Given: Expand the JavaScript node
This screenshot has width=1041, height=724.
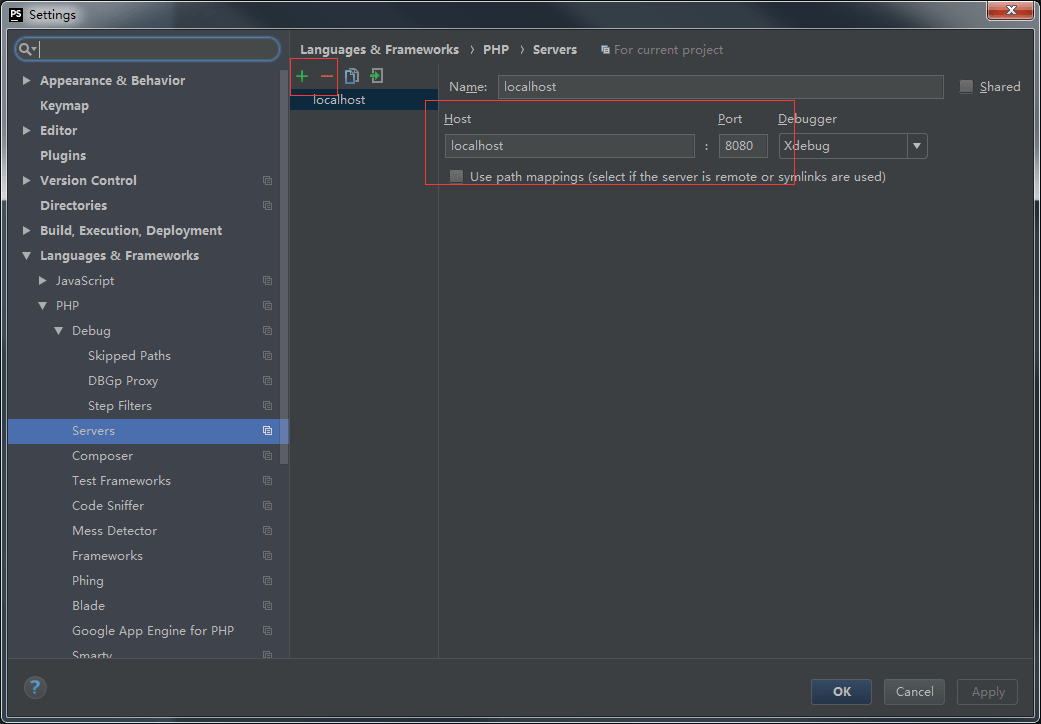Looking at the screenshot, I should (x=42, y=281).
